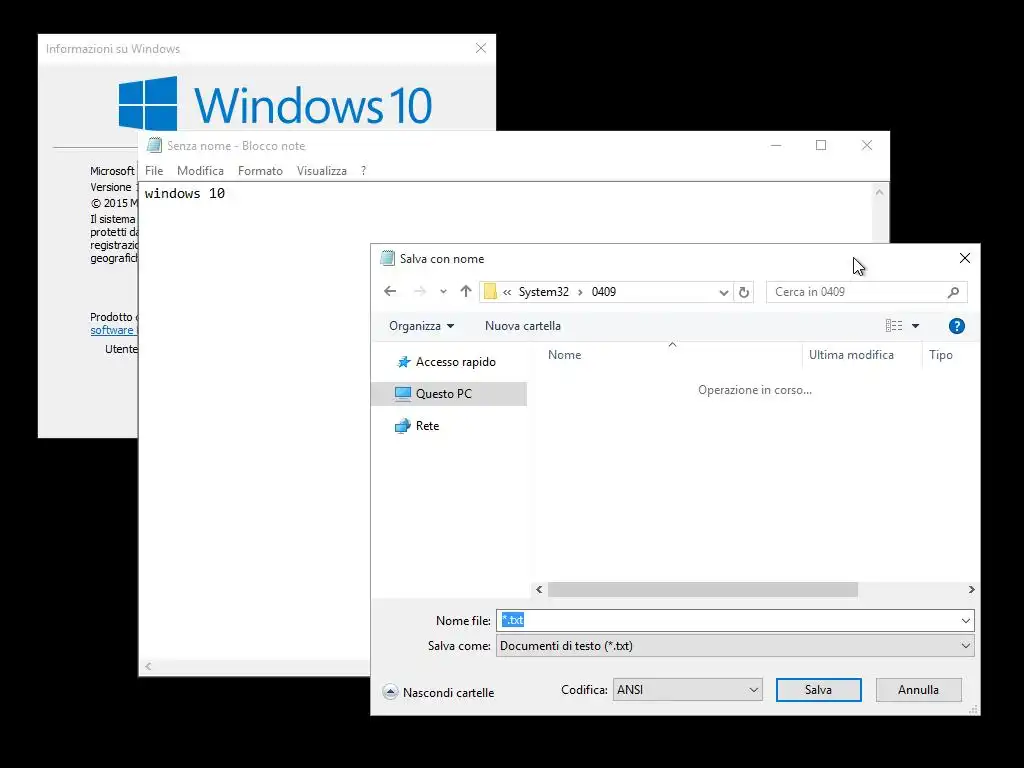Sort files by Nome column
The image size is (1024, 768).
564,355
